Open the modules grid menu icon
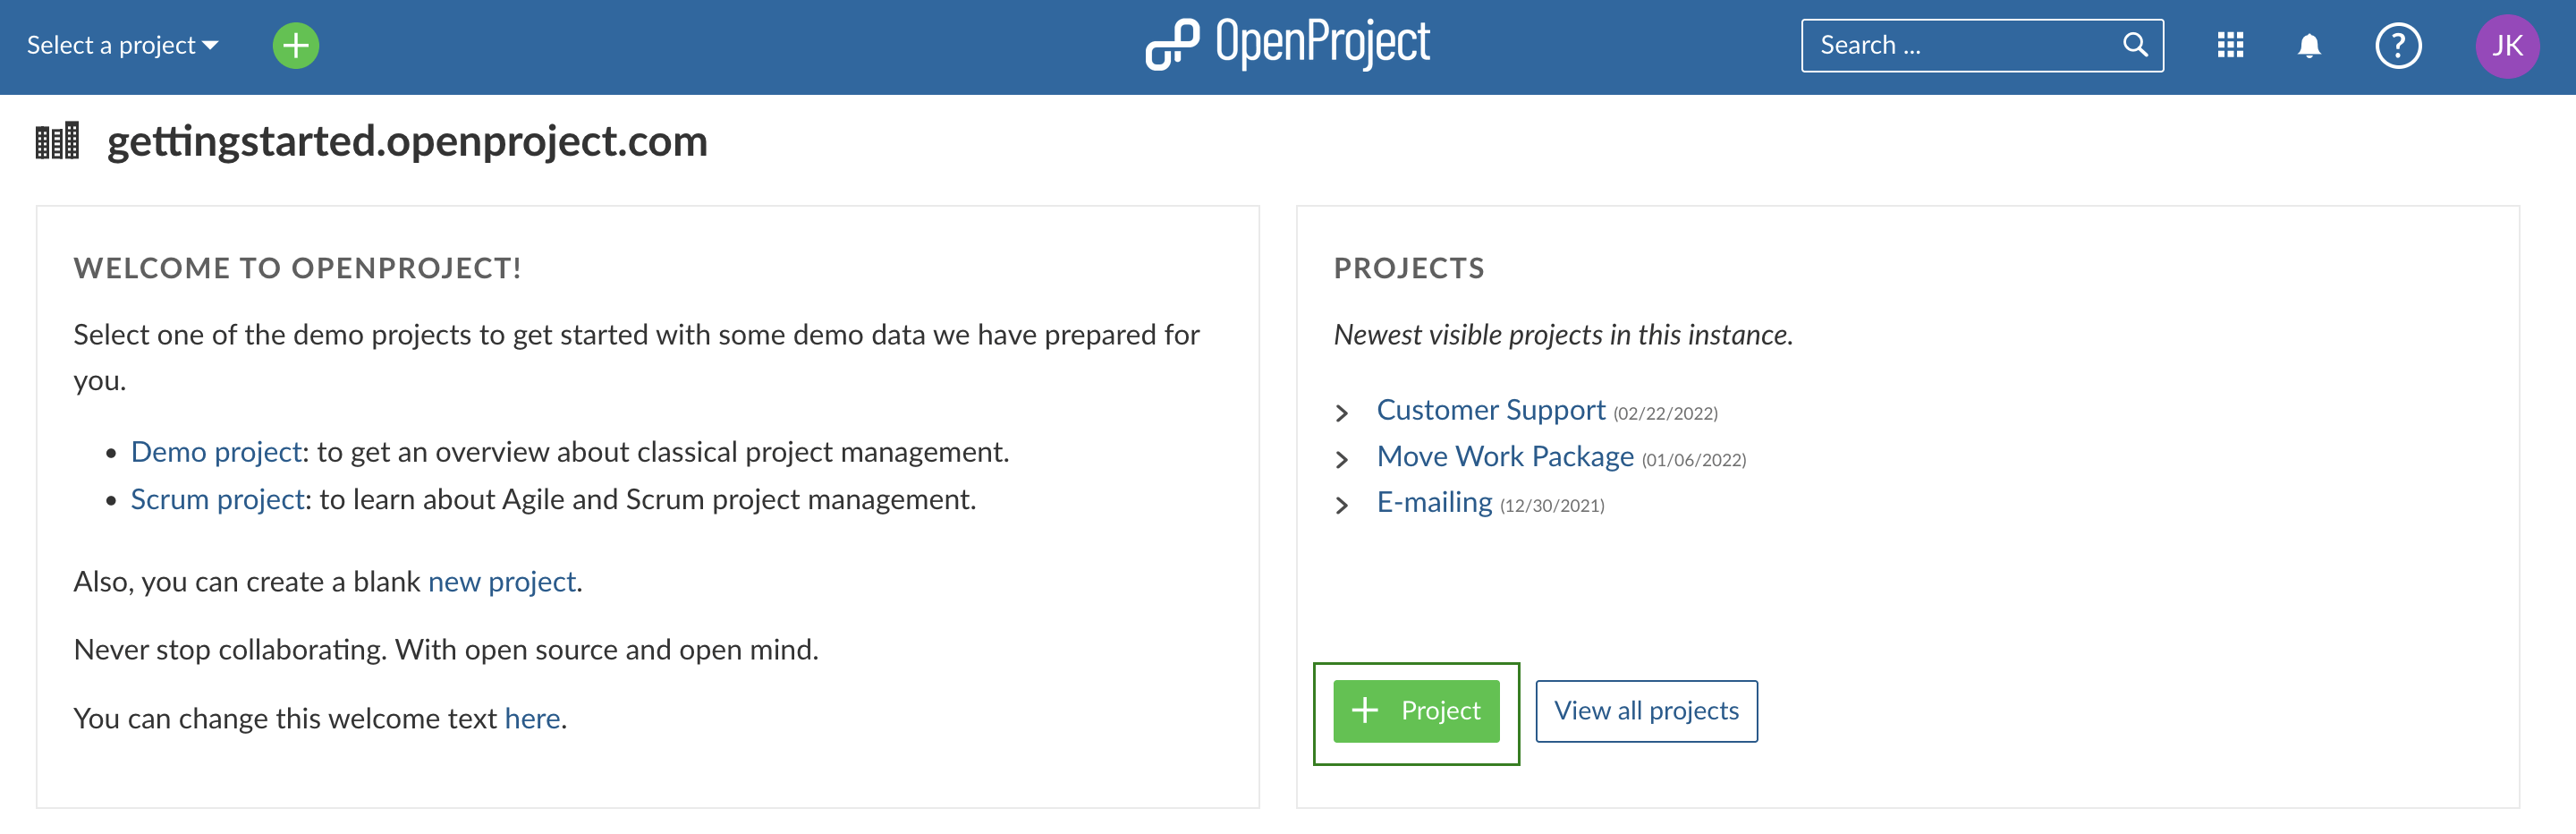 coord(2230,46)
